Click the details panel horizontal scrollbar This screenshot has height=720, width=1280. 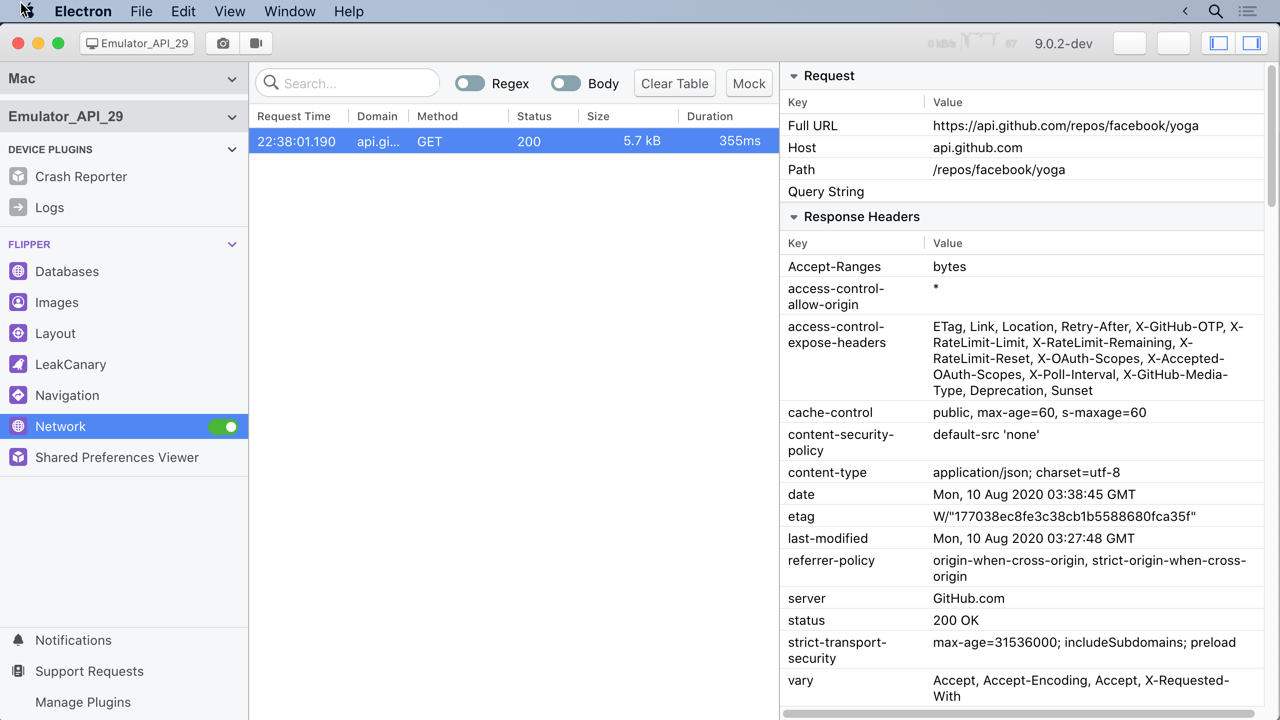[x=1019, y=714]
